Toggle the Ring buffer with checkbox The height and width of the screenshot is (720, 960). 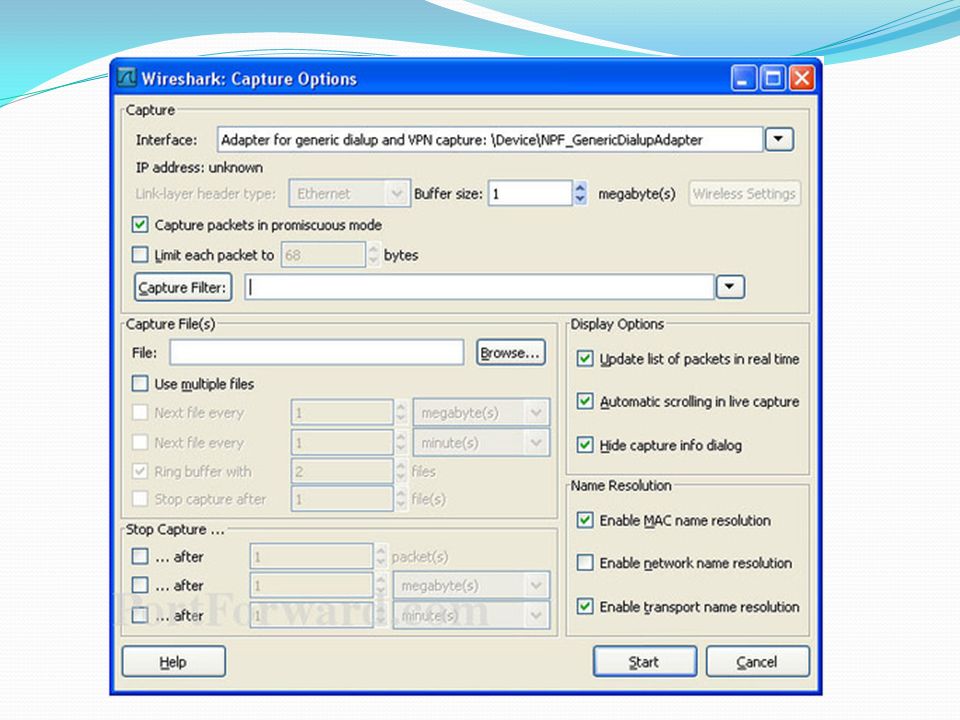coord(140,471)
